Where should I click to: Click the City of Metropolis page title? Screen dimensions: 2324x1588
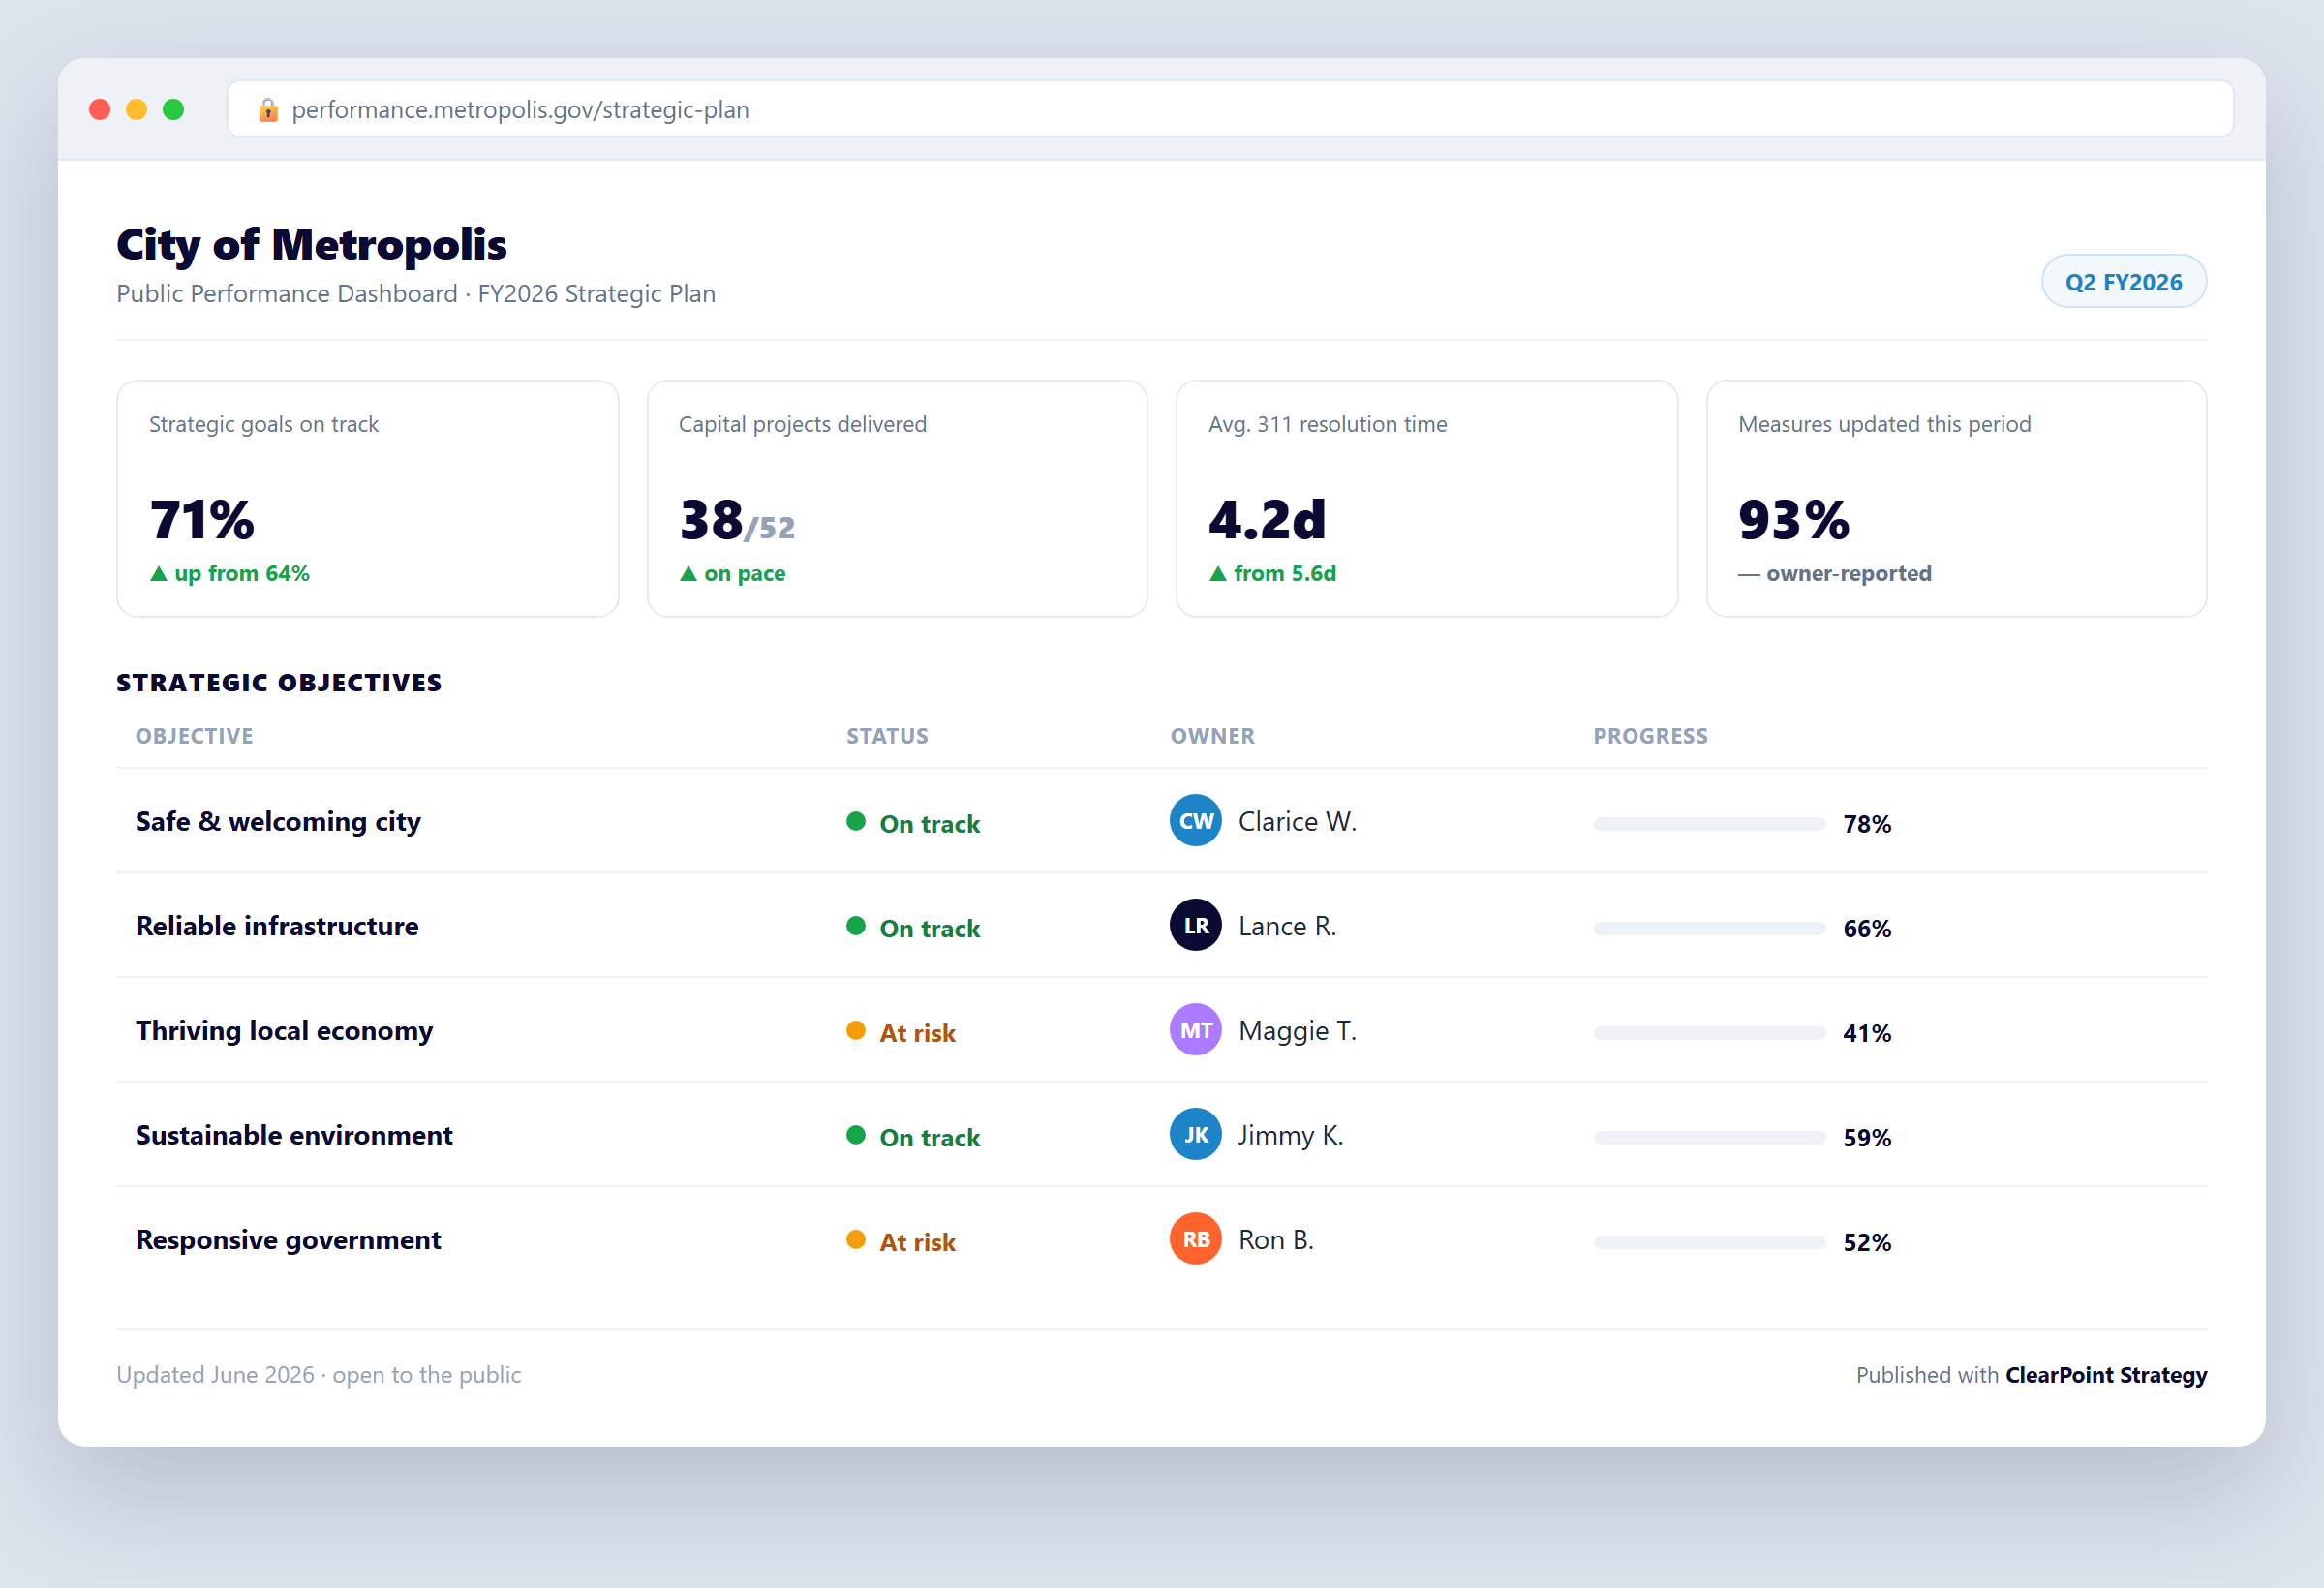click(x=311, y=245)
